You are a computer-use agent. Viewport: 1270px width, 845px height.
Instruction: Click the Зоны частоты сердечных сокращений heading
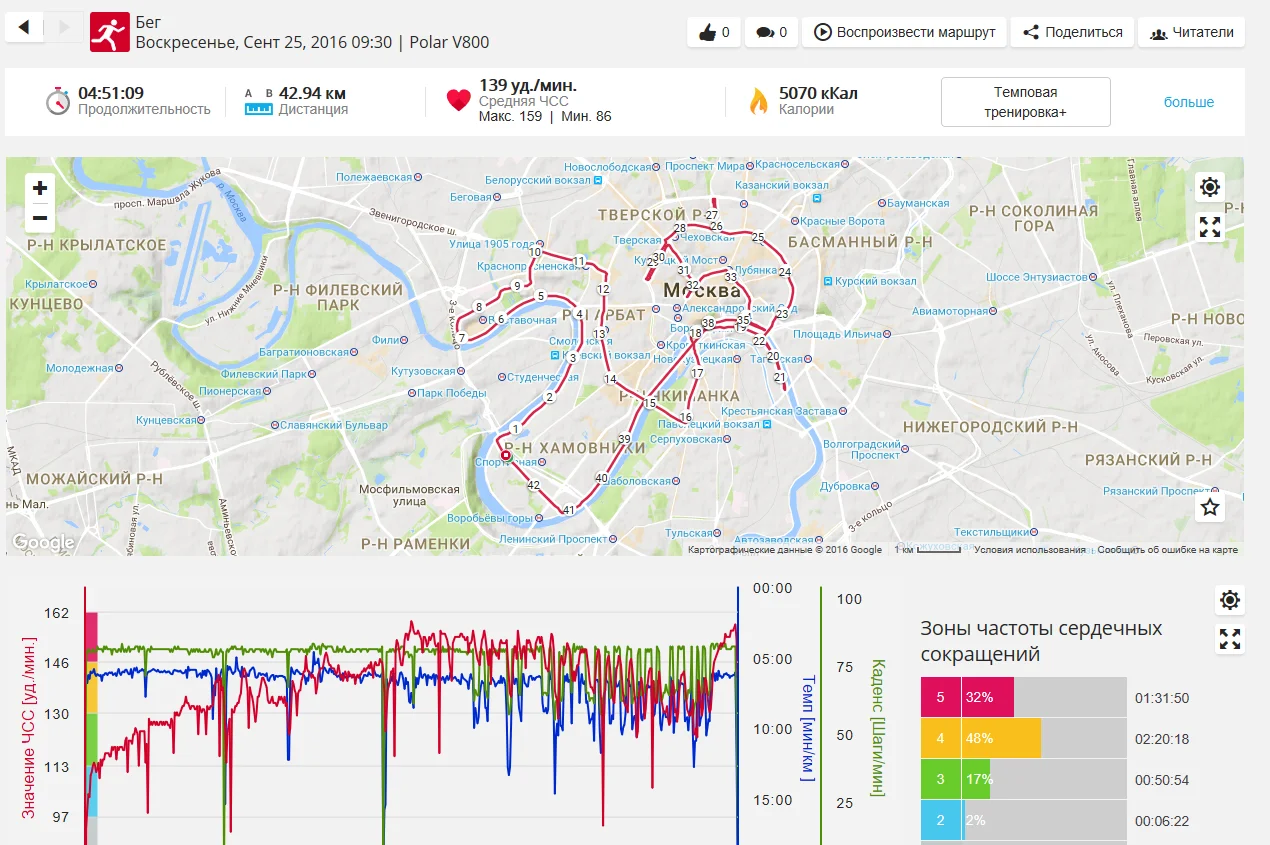pyautogui.click(x=1041, y=641)
